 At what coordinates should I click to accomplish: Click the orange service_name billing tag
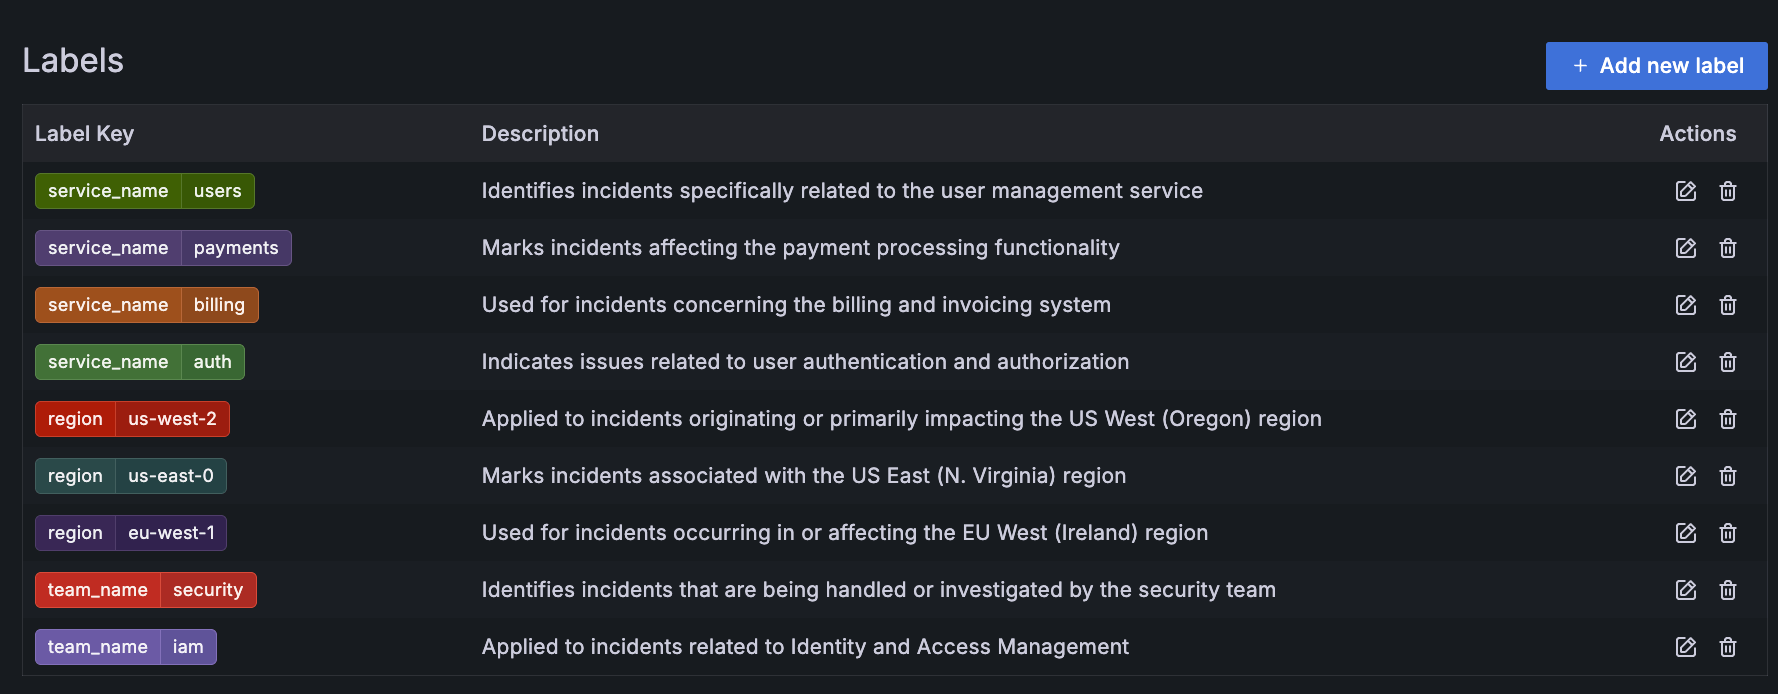click(x=147, y=305)
